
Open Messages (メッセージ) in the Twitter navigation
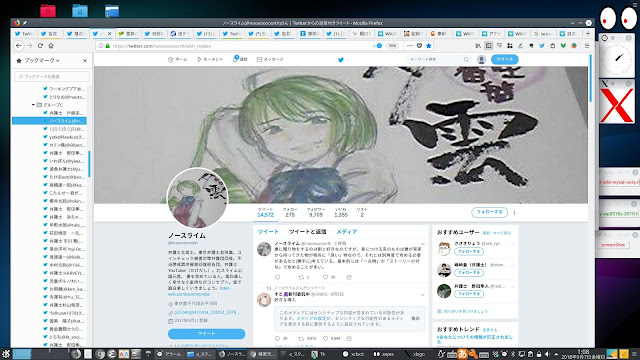click(x=270, y=60)
